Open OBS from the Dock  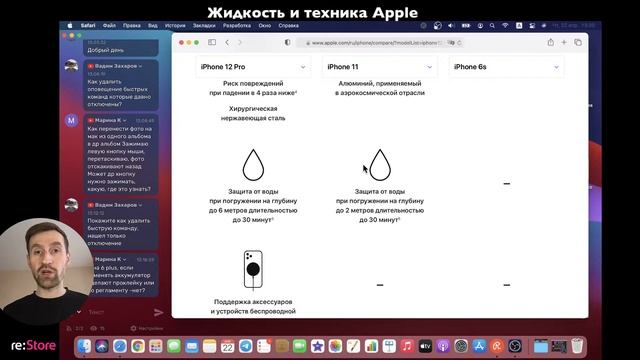click(515, 346)
